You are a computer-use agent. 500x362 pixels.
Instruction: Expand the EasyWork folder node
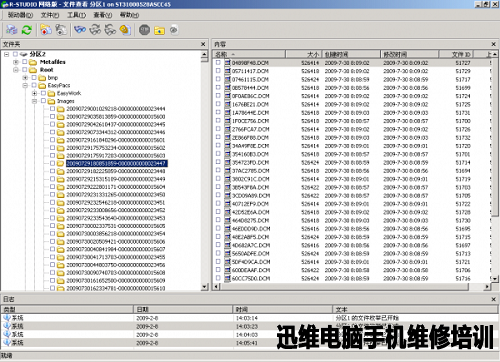tap(34, 93)
